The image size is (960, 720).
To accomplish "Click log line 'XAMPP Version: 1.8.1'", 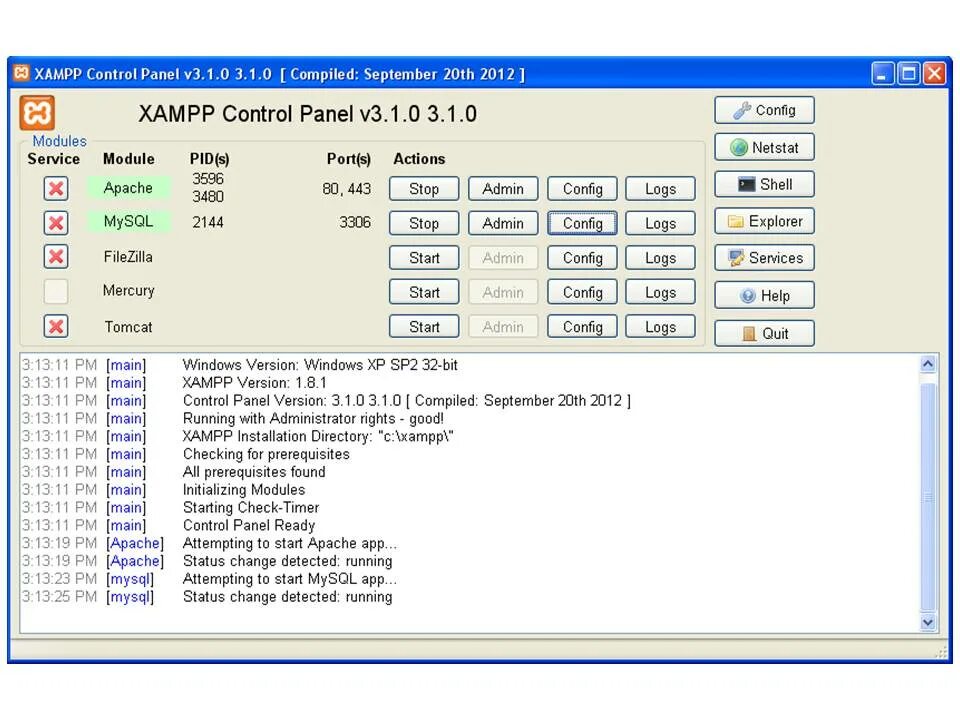I will (255, 383).
